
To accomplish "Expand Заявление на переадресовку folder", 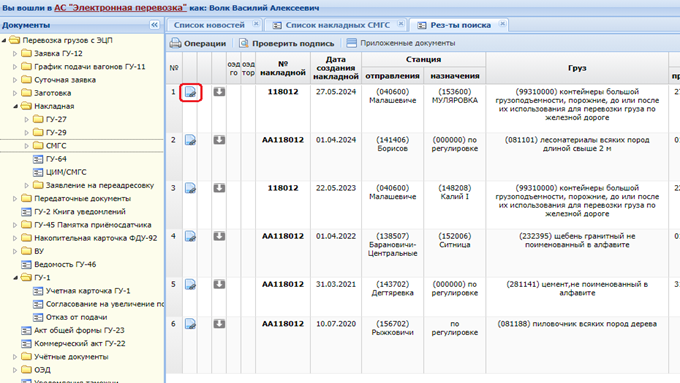I will [x=26, y=186].
